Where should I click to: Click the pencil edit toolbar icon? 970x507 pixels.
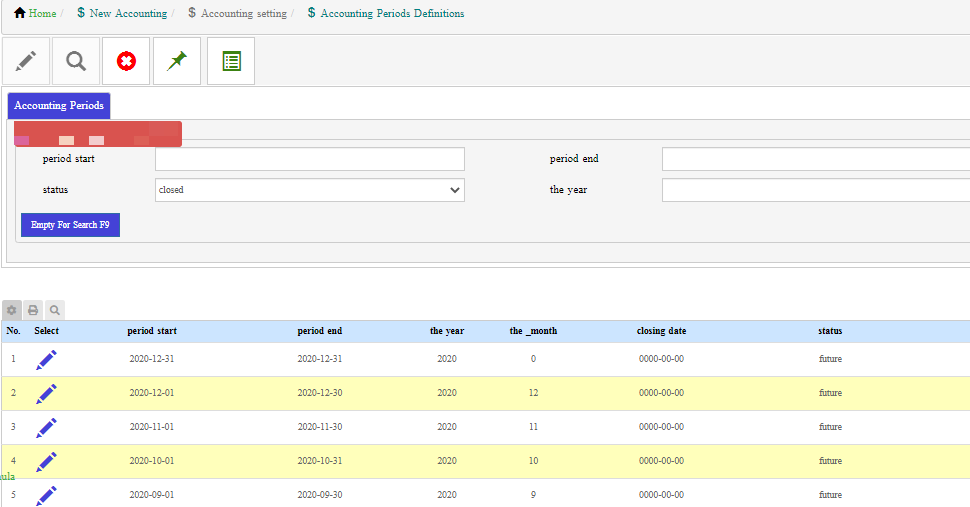pos(27,61)
